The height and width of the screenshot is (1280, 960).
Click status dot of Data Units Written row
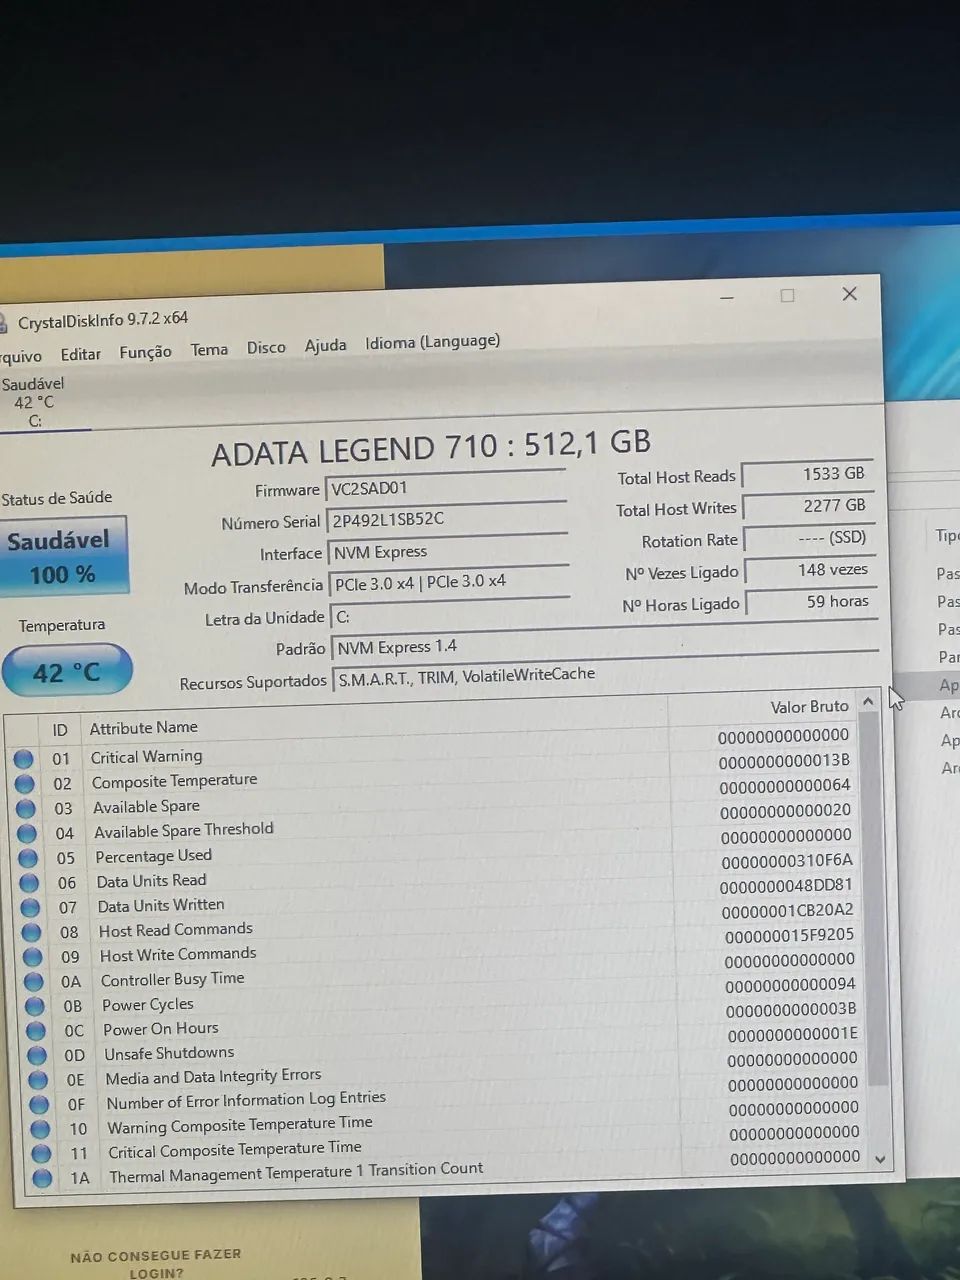30,908
